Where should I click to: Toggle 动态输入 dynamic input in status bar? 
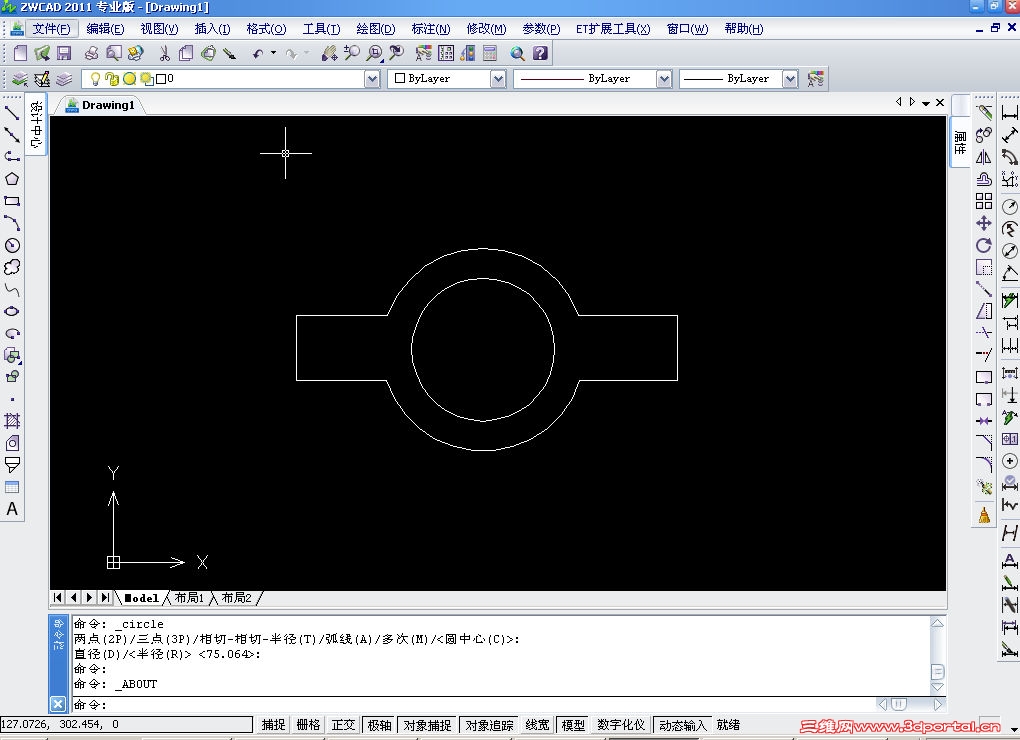coord(682,724)
